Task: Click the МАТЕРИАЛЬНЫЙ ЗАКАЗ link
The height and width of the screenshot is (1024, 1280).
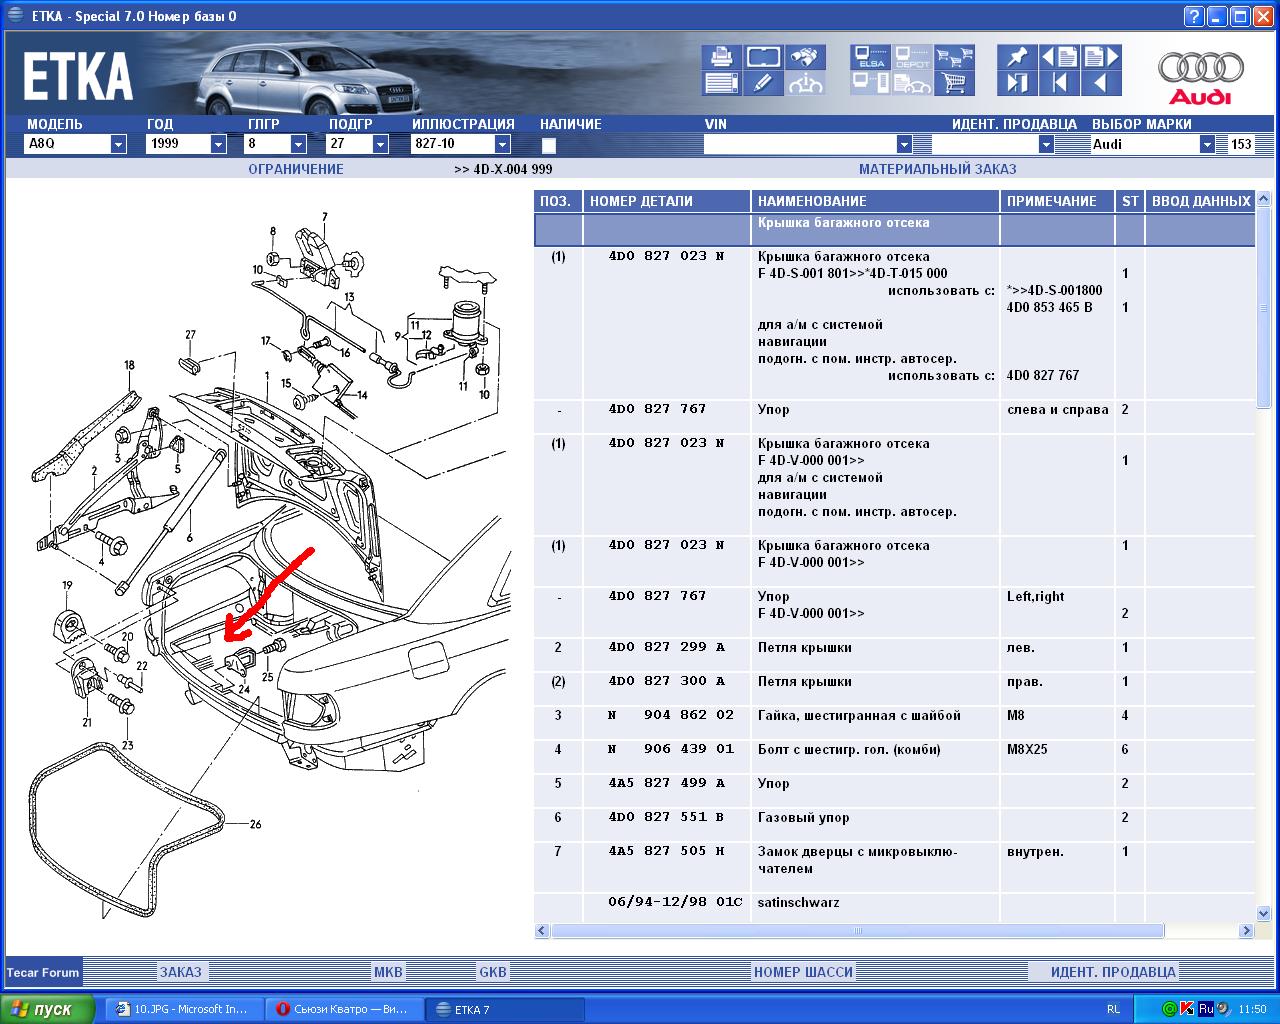Action: (937, 169)
